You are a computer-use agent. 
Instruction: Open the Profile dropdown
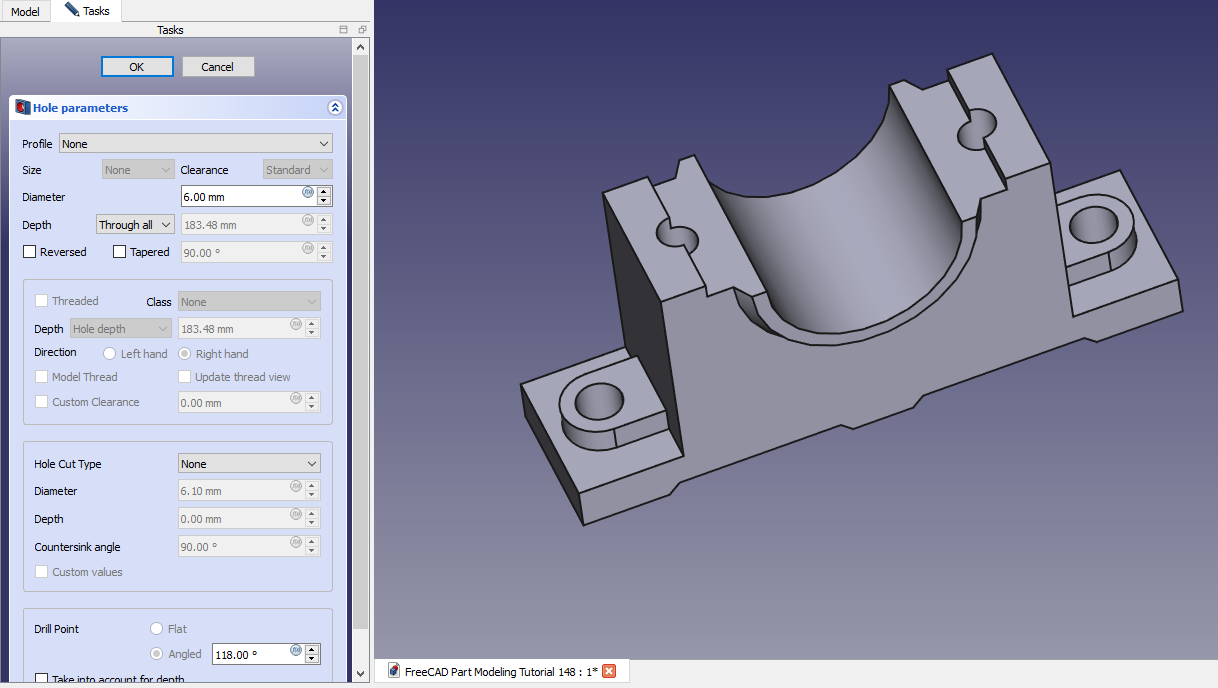tap(195, 144)
